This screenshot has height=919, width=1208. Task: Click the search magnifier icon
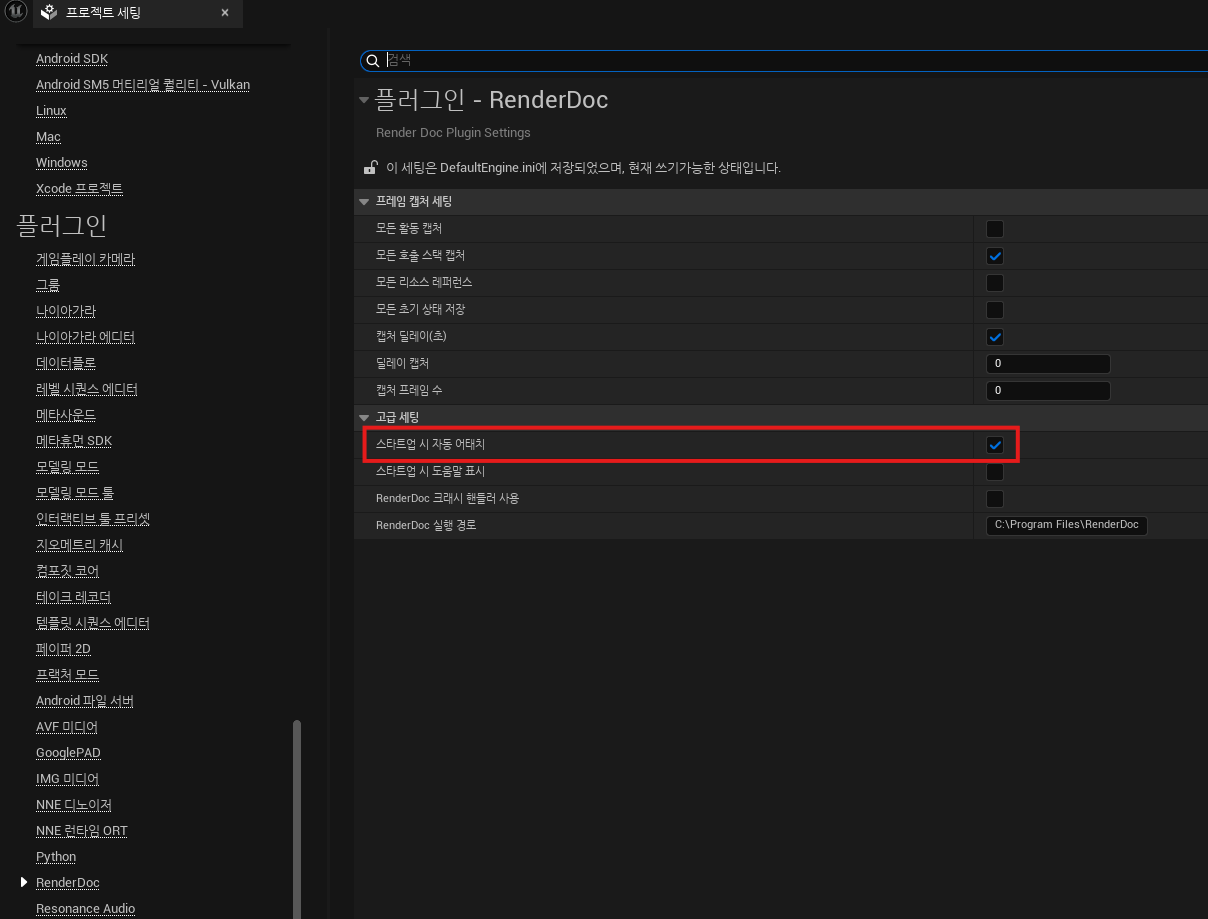coord(372,61)
